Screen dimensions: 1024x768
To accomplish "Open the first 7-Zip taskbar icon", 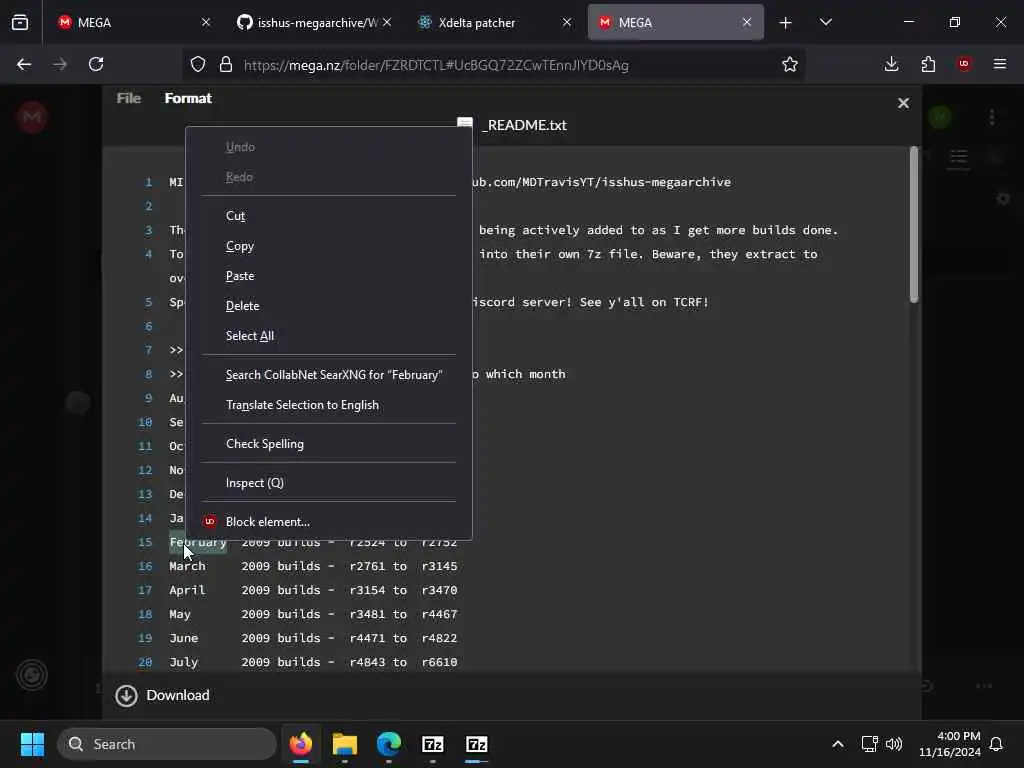I will [432, 744].
